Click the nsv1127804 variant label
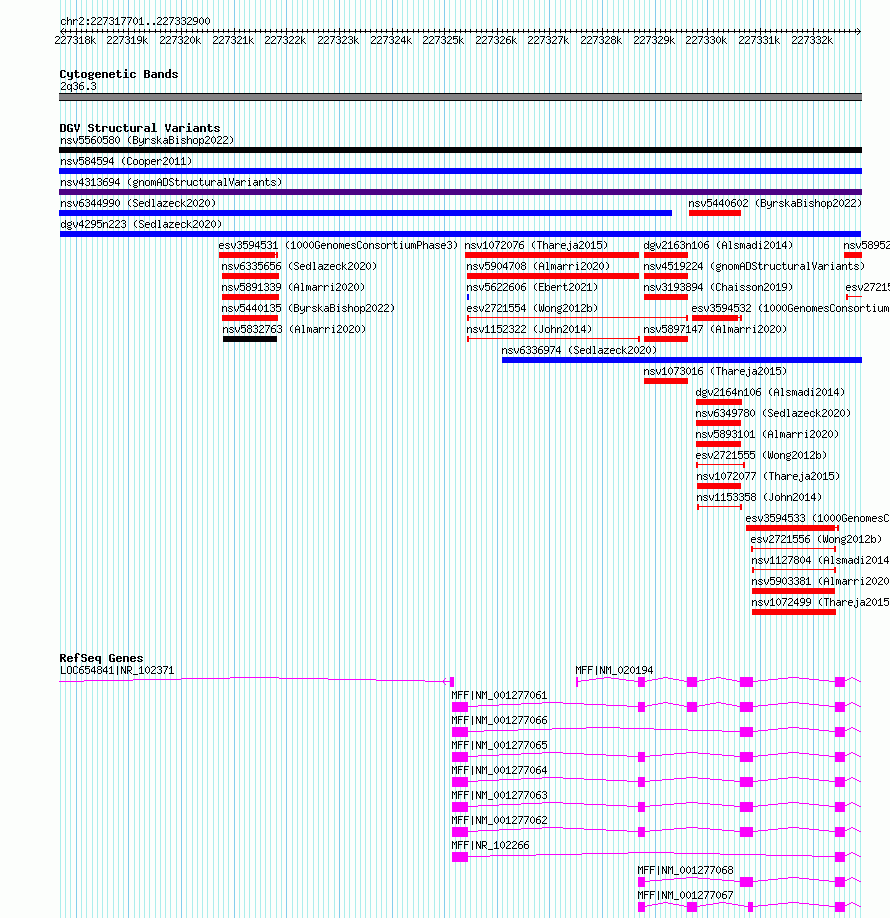Viewport: 890px width, 918px height. pos(820,561)
